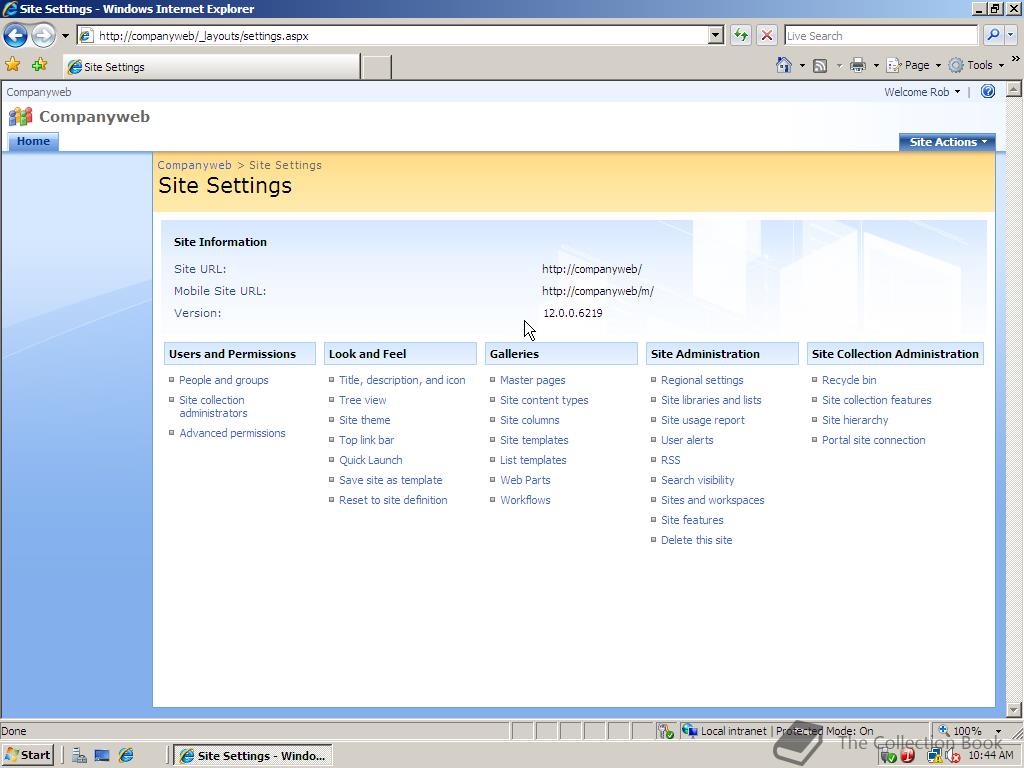Click into the Live Search box
This screenshot has width=1024, height=768.
click(880, 35)
